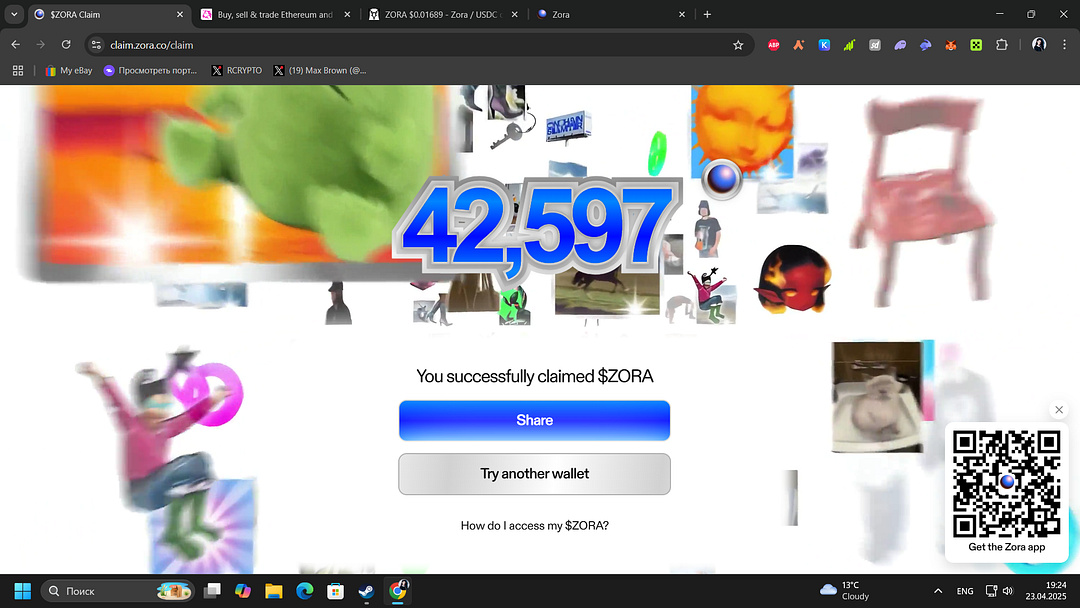
Task: Open the Просмотреть порт... bookmark
Action: click(x=150, y=70)
